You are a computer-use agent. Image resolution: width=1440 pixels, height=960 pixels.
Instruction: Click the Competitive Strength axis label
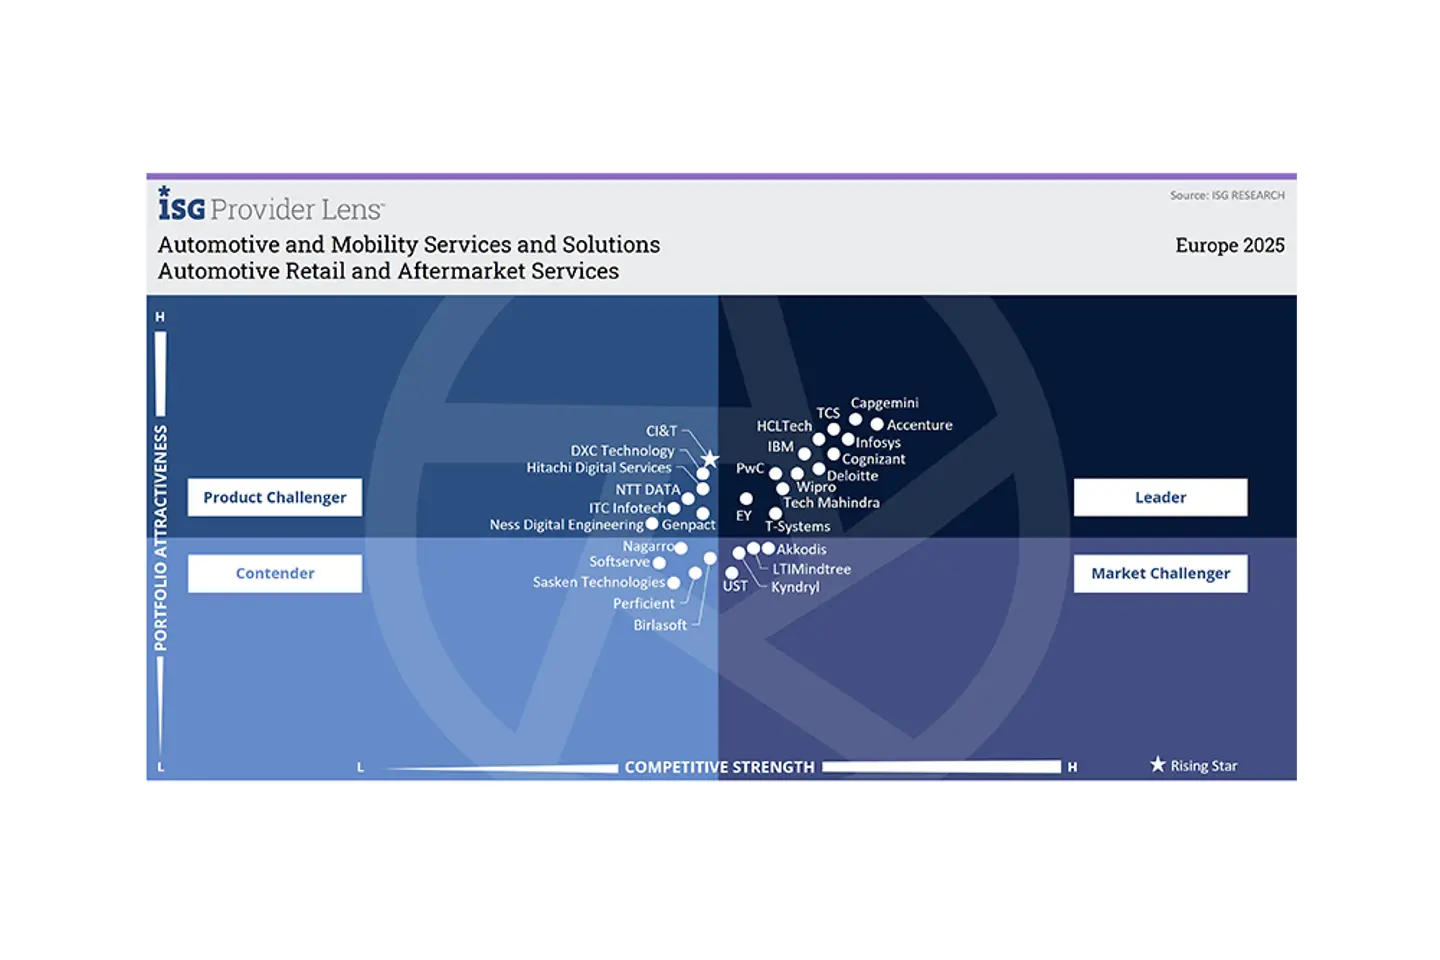(x=719, y=766)
